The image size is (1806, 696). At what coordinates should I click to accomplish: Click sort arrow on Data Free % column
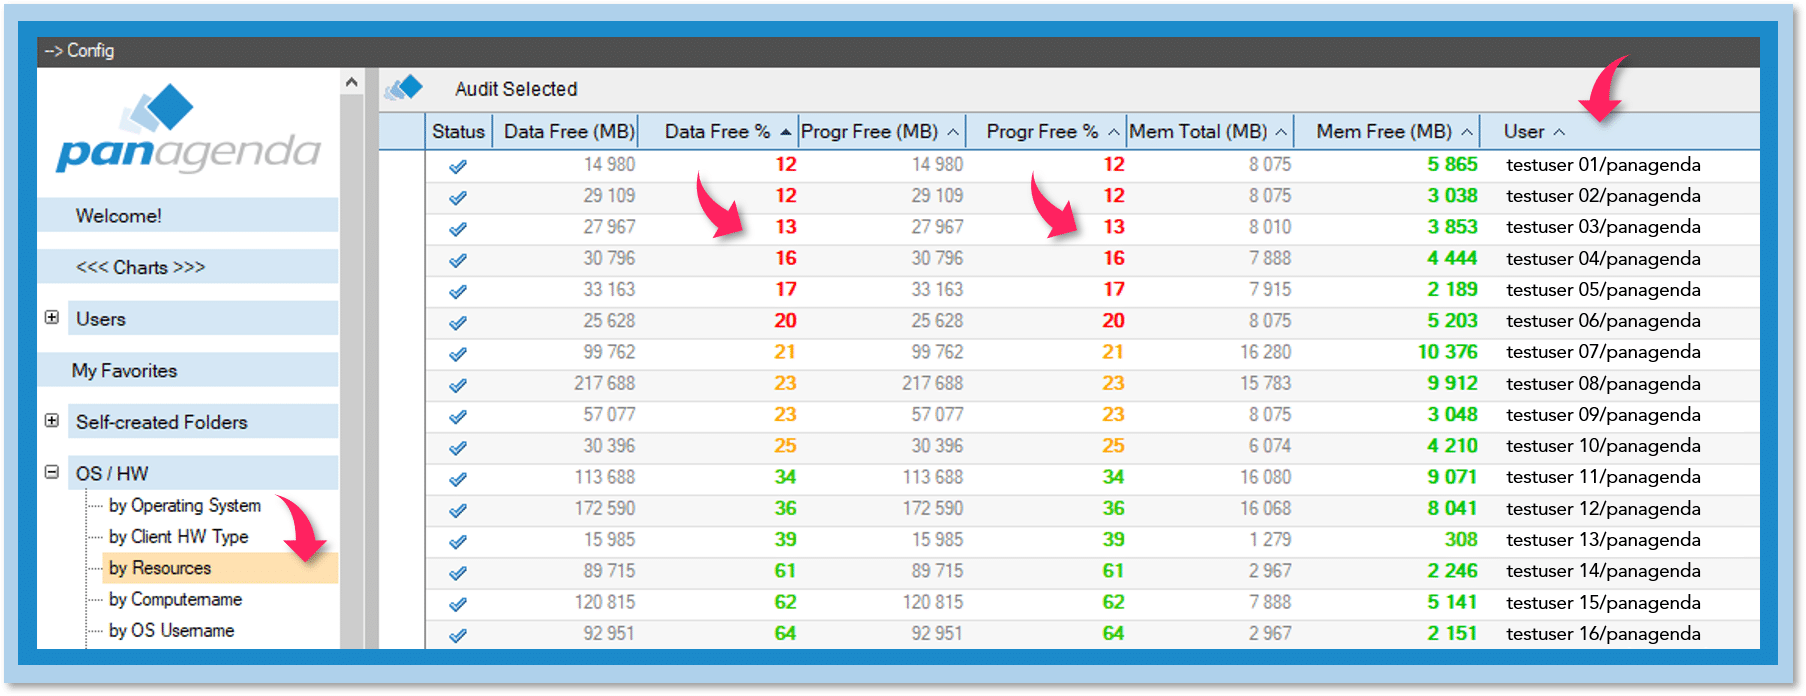[786, 132]
